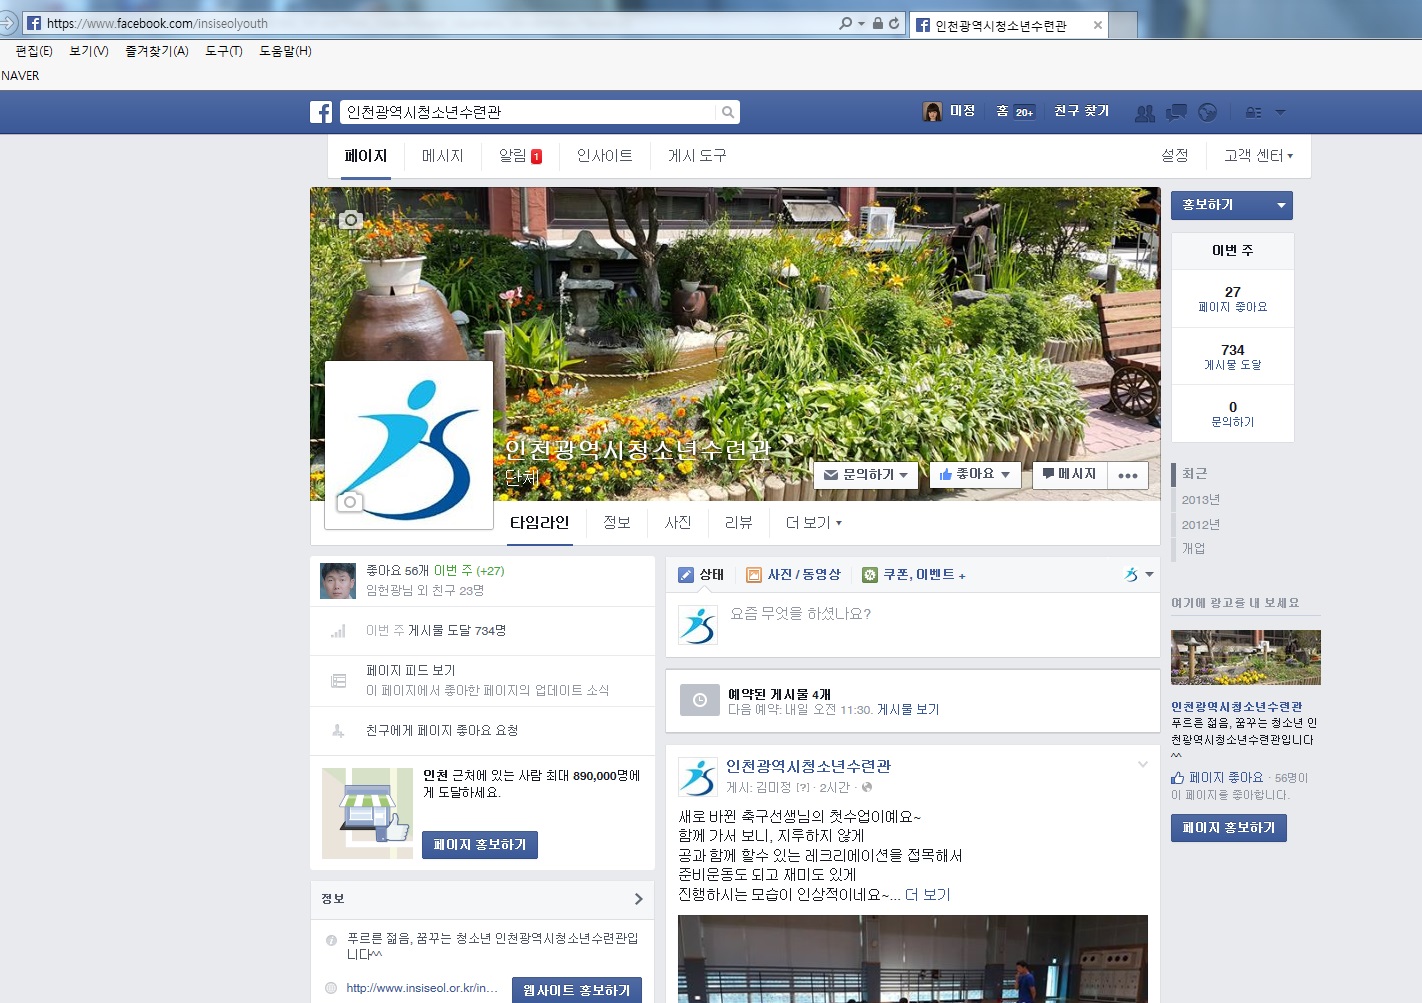Click 페이지 피드 보기 link
The width and height of the screenshot is (1422, 1003).
tap(411, 671)
